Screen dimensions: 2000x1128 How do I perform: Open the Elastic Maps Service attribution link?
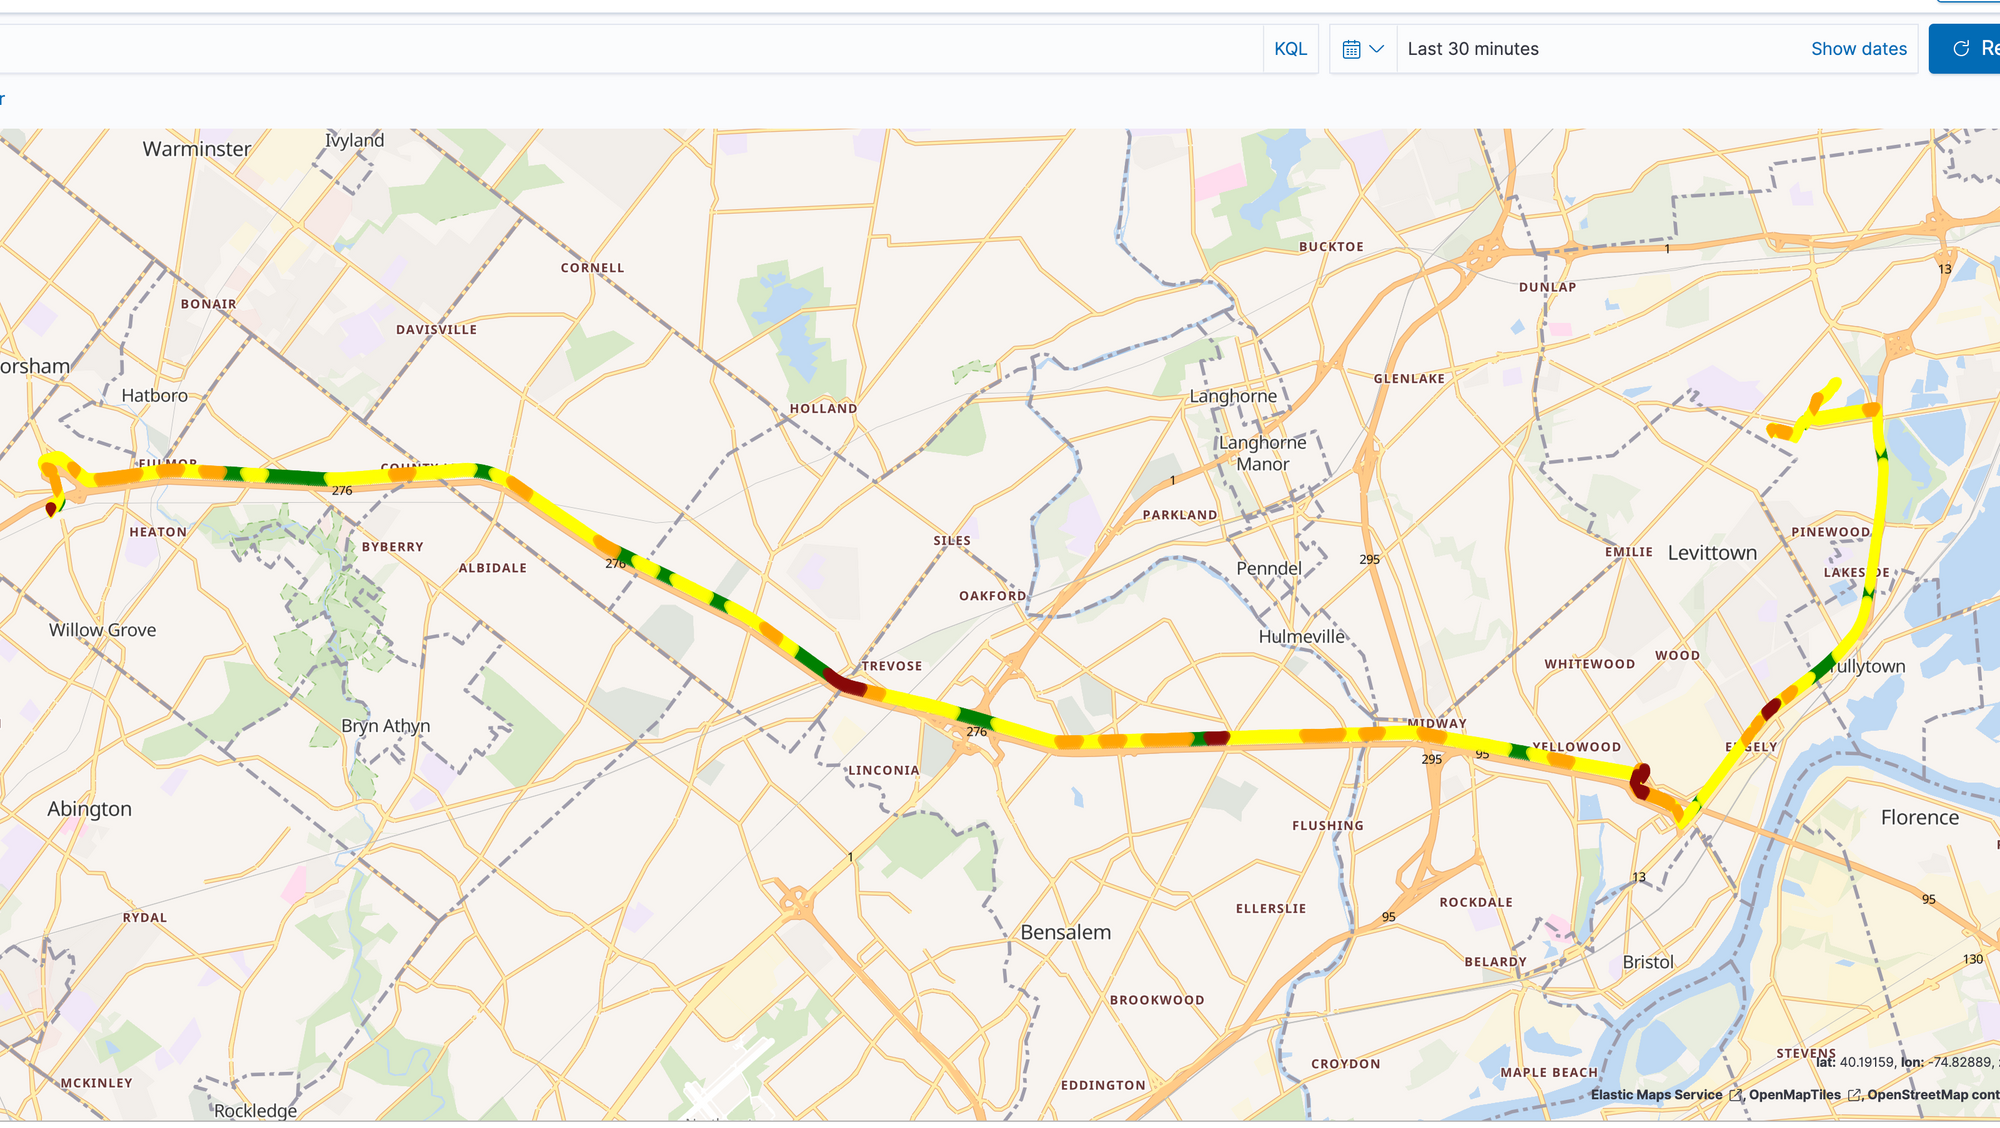tap(1656, 1095)
